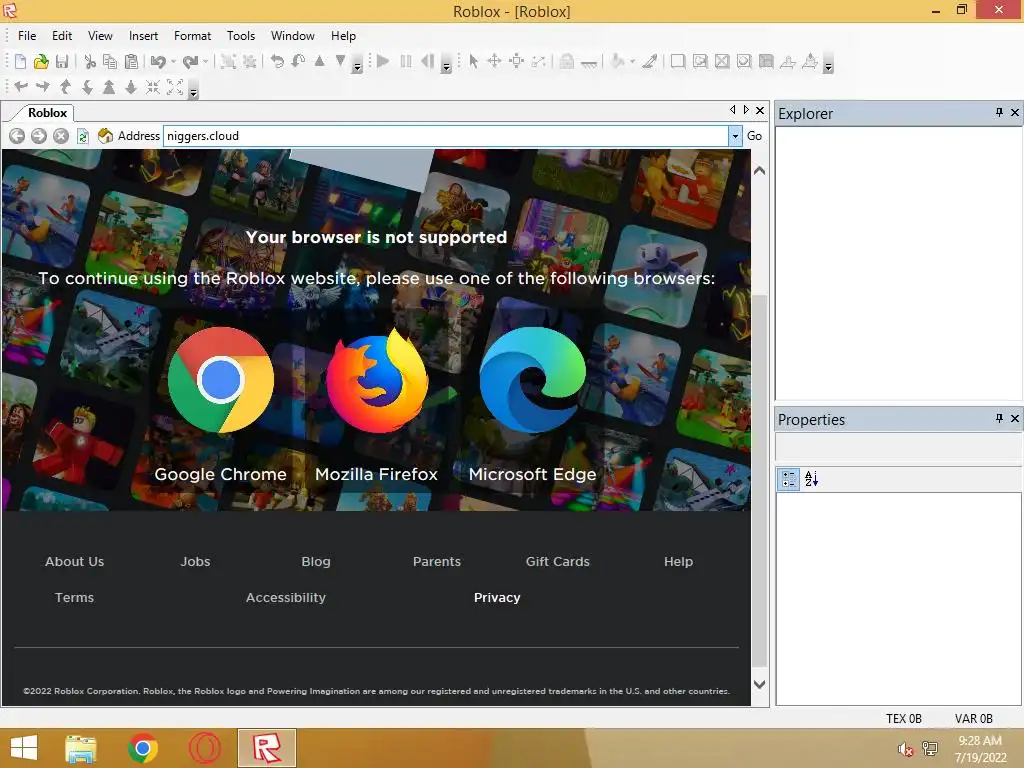Open the Insert menu

pyautogui.click(x=143, y=36)
